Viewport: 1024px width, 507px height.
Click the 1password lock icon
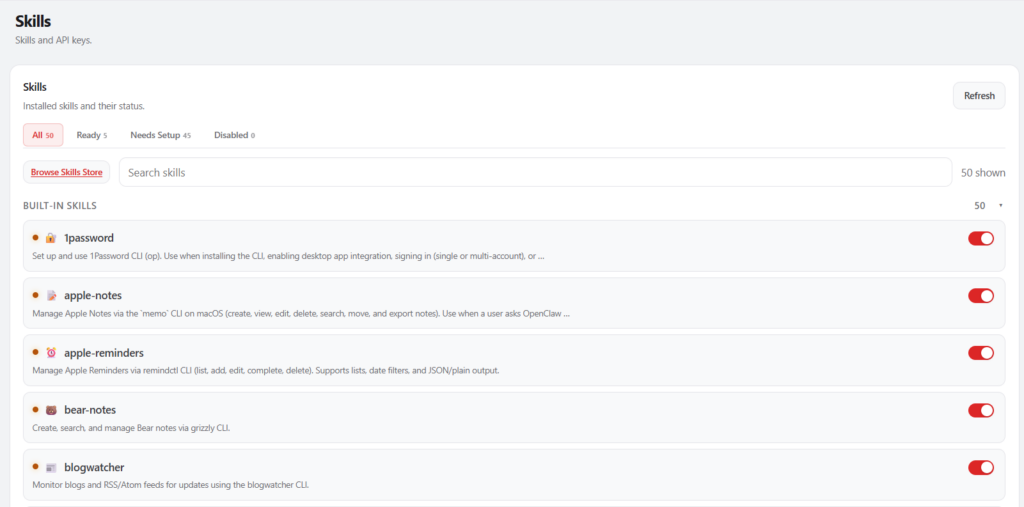click(x=51, y=238)
